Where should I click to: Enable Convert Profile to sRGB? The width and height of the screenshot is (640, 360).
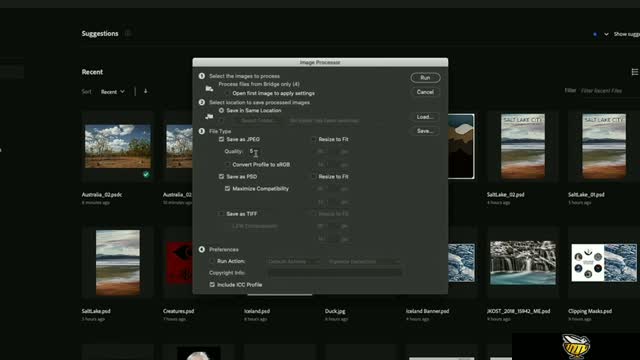[x=227, y=164]
